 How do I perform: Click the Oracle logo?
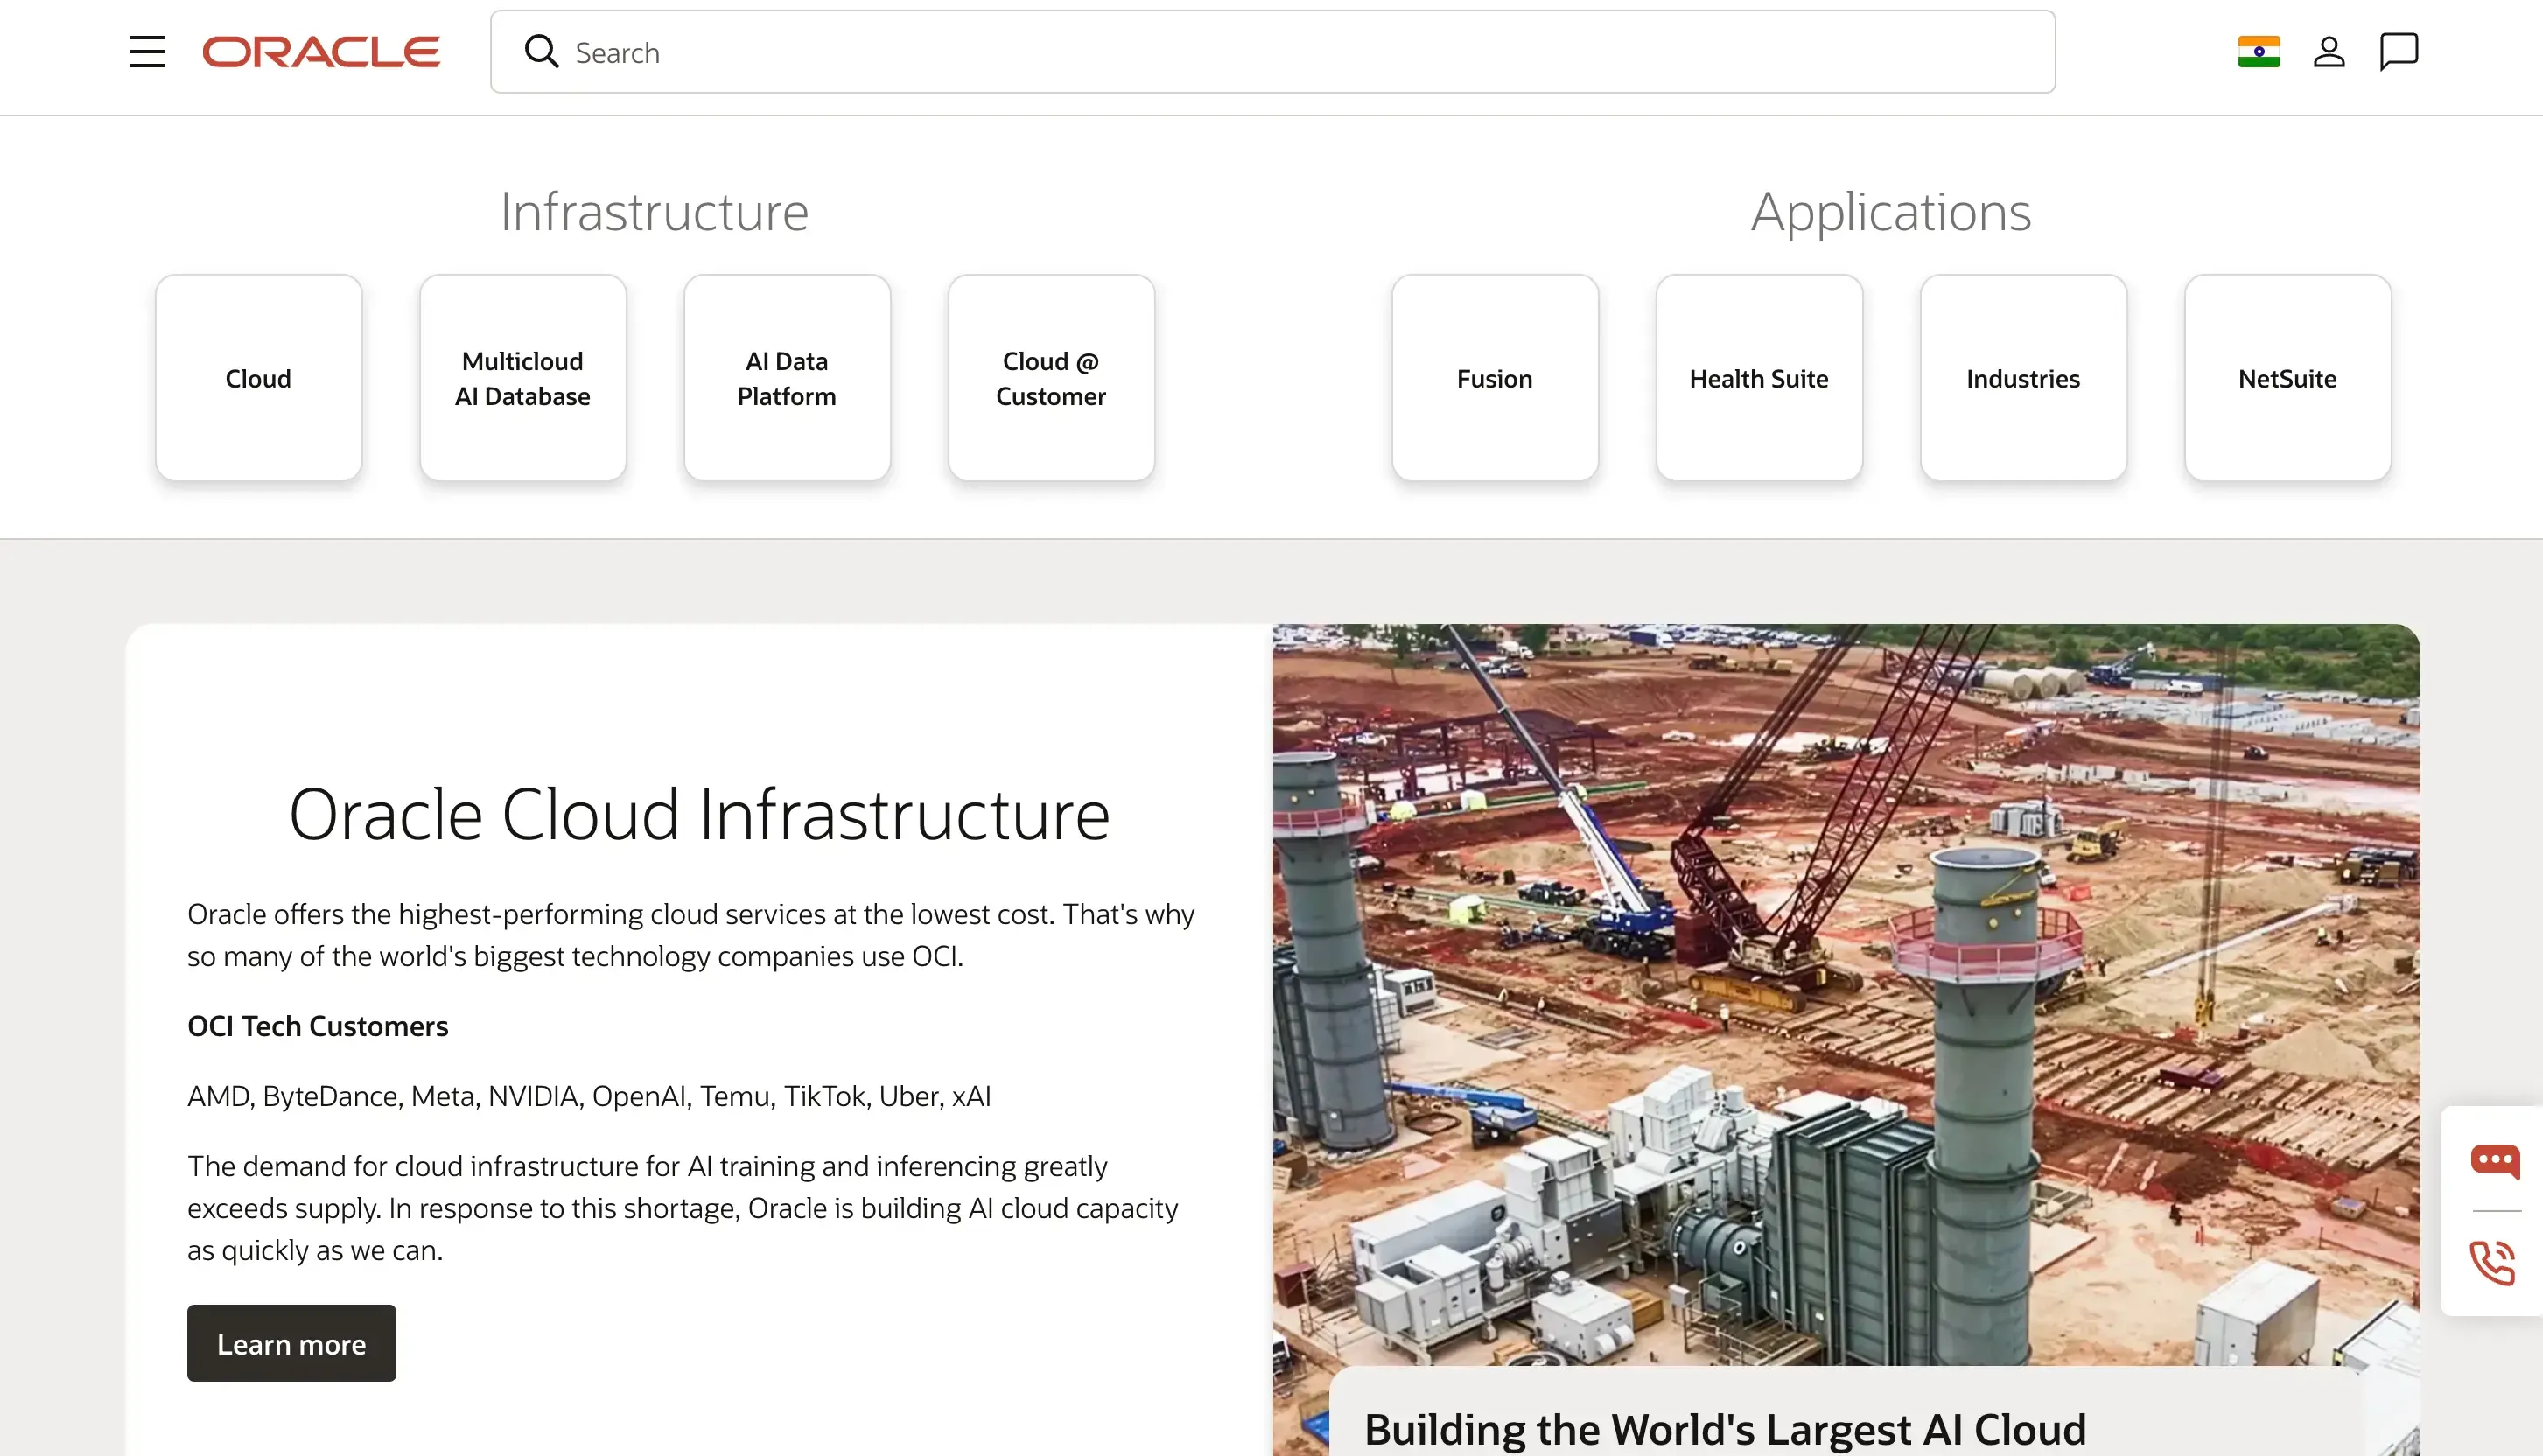[x=321, y=52]
